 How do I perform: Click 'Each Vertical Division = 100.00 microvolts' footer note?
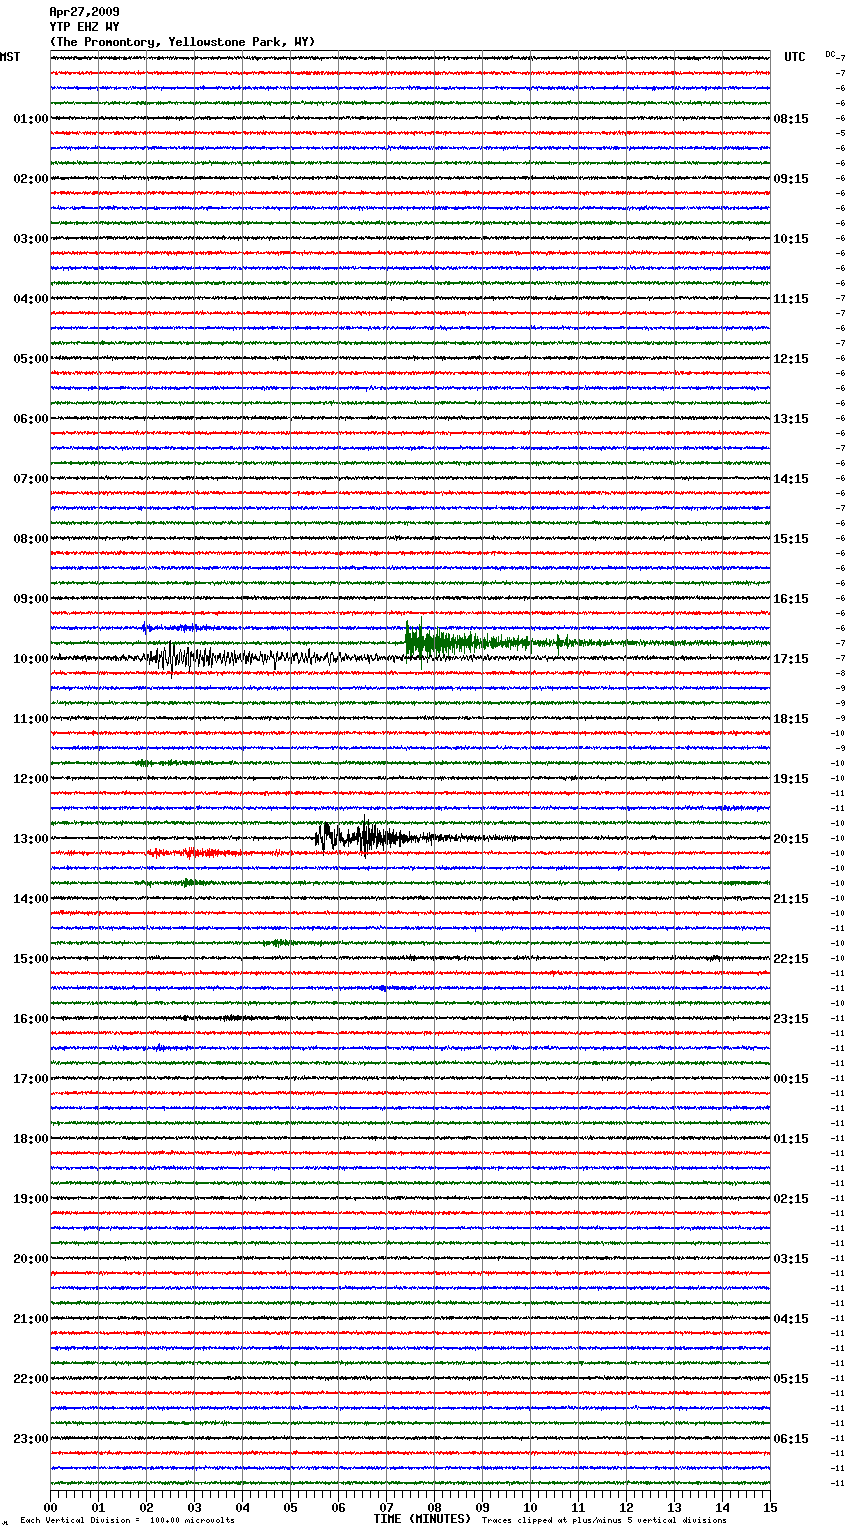tap(127, 1520)
